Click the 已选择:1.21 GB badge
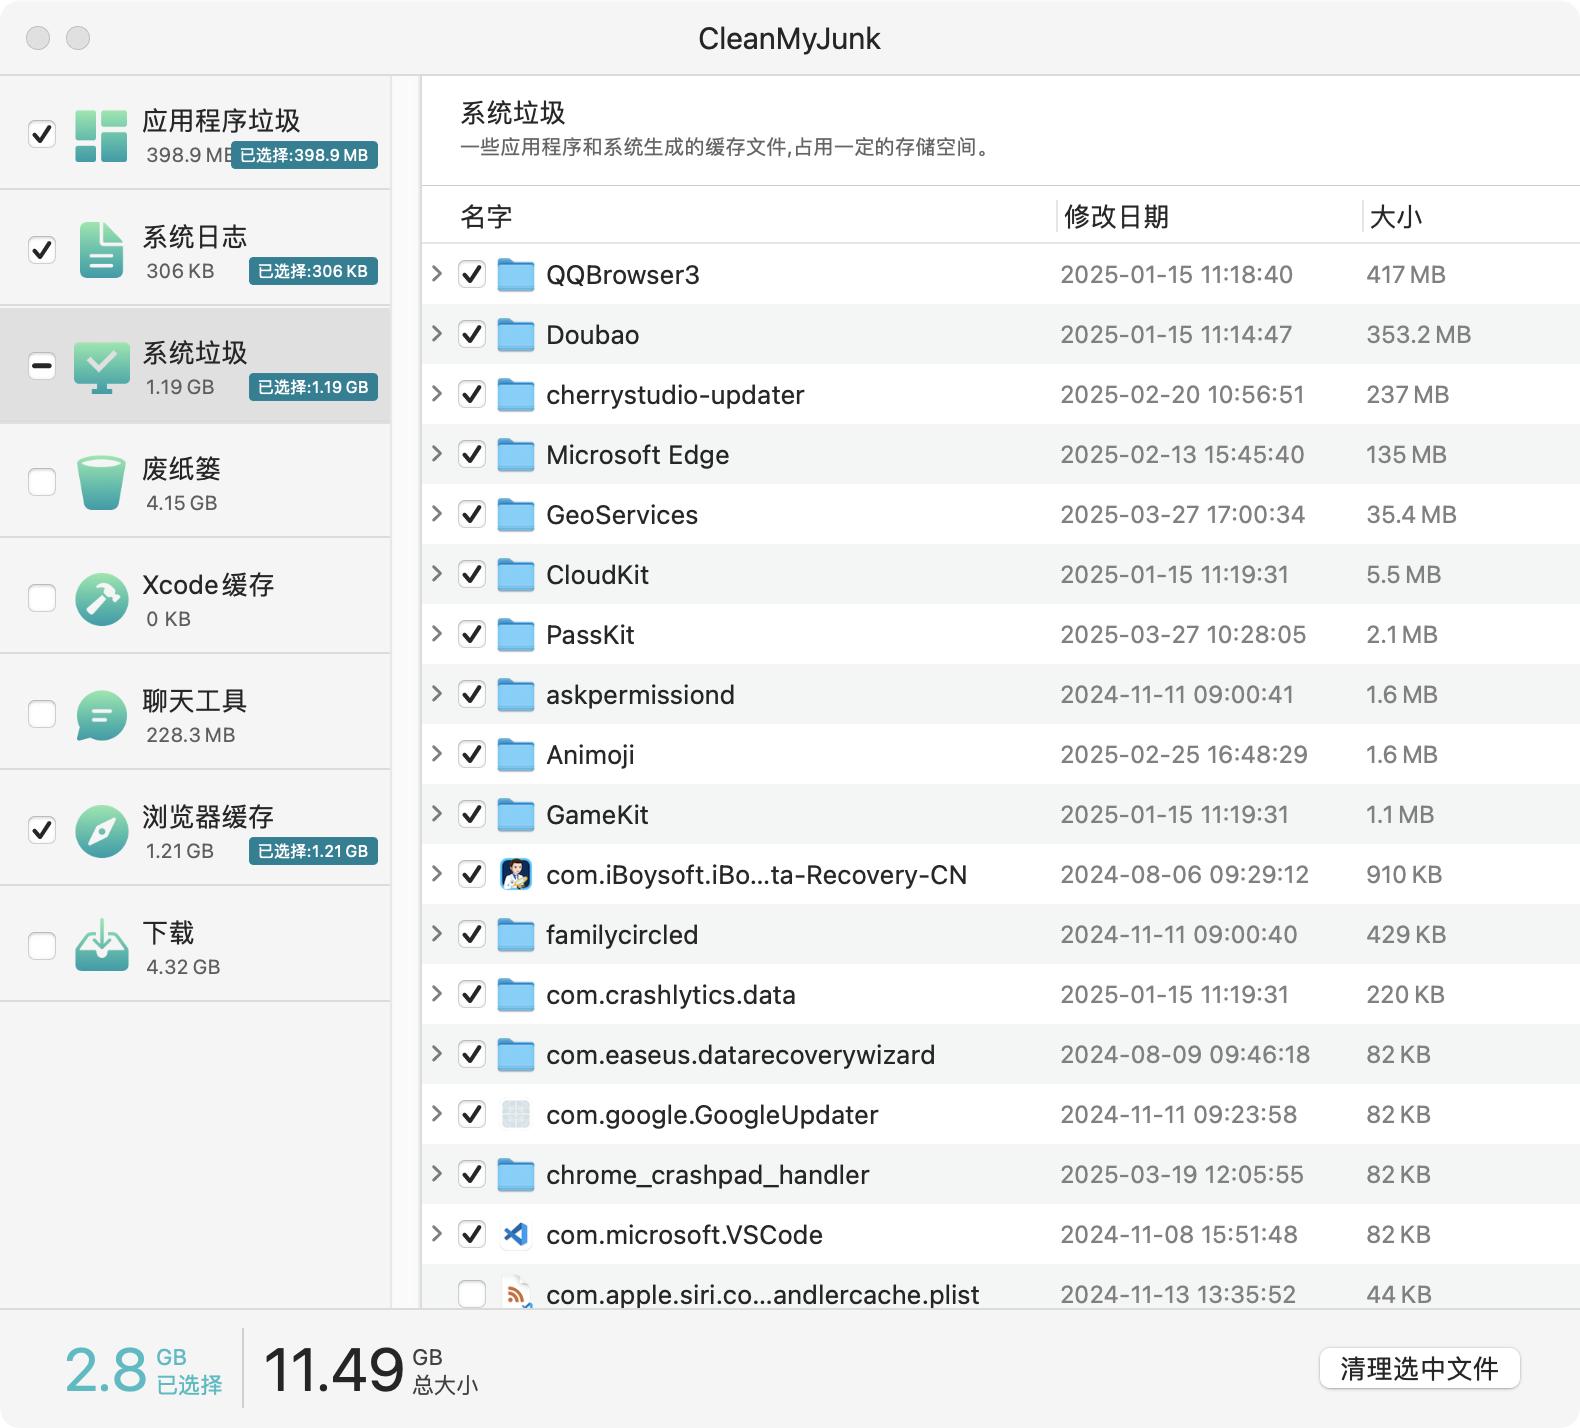The height and width of the screenshot is (1428, 1580). [x=313, y=851]
